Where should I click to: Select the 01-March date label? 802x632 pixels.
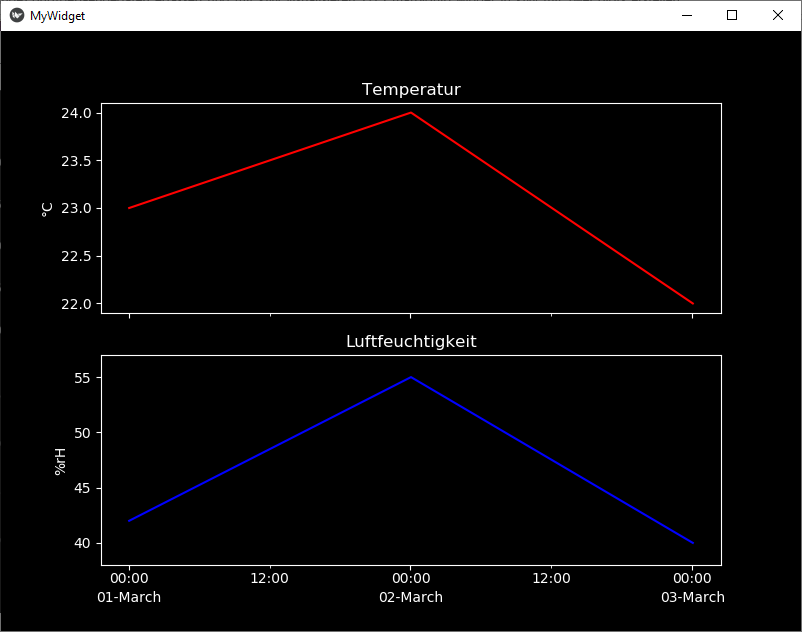coord(129,597)
